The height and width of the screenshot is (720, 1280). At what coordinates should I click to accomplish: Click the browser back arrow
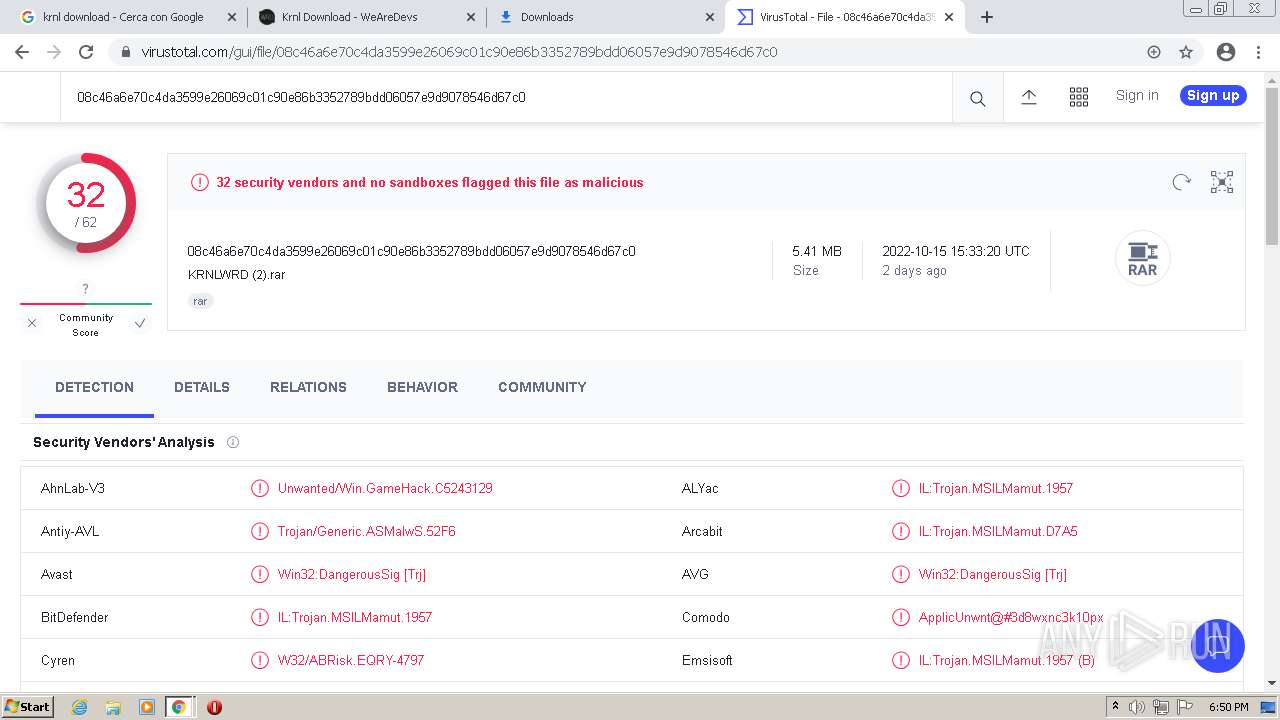22,52
